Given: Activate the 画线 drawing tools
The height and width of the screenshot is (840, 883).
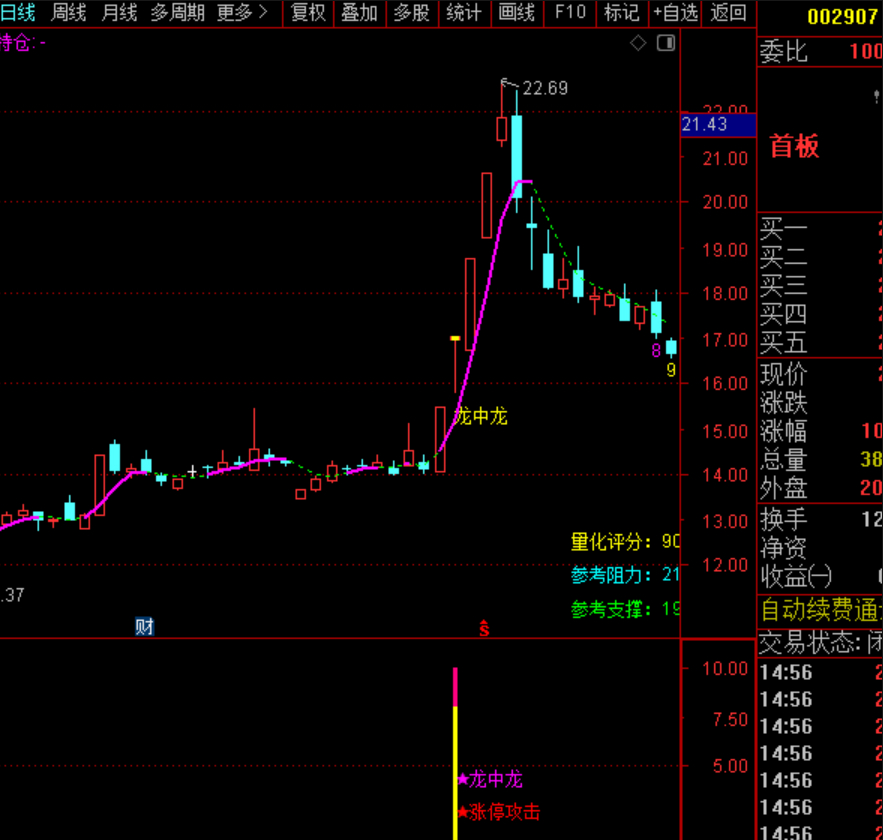Looking at the screenshot, I should point(517,13).
